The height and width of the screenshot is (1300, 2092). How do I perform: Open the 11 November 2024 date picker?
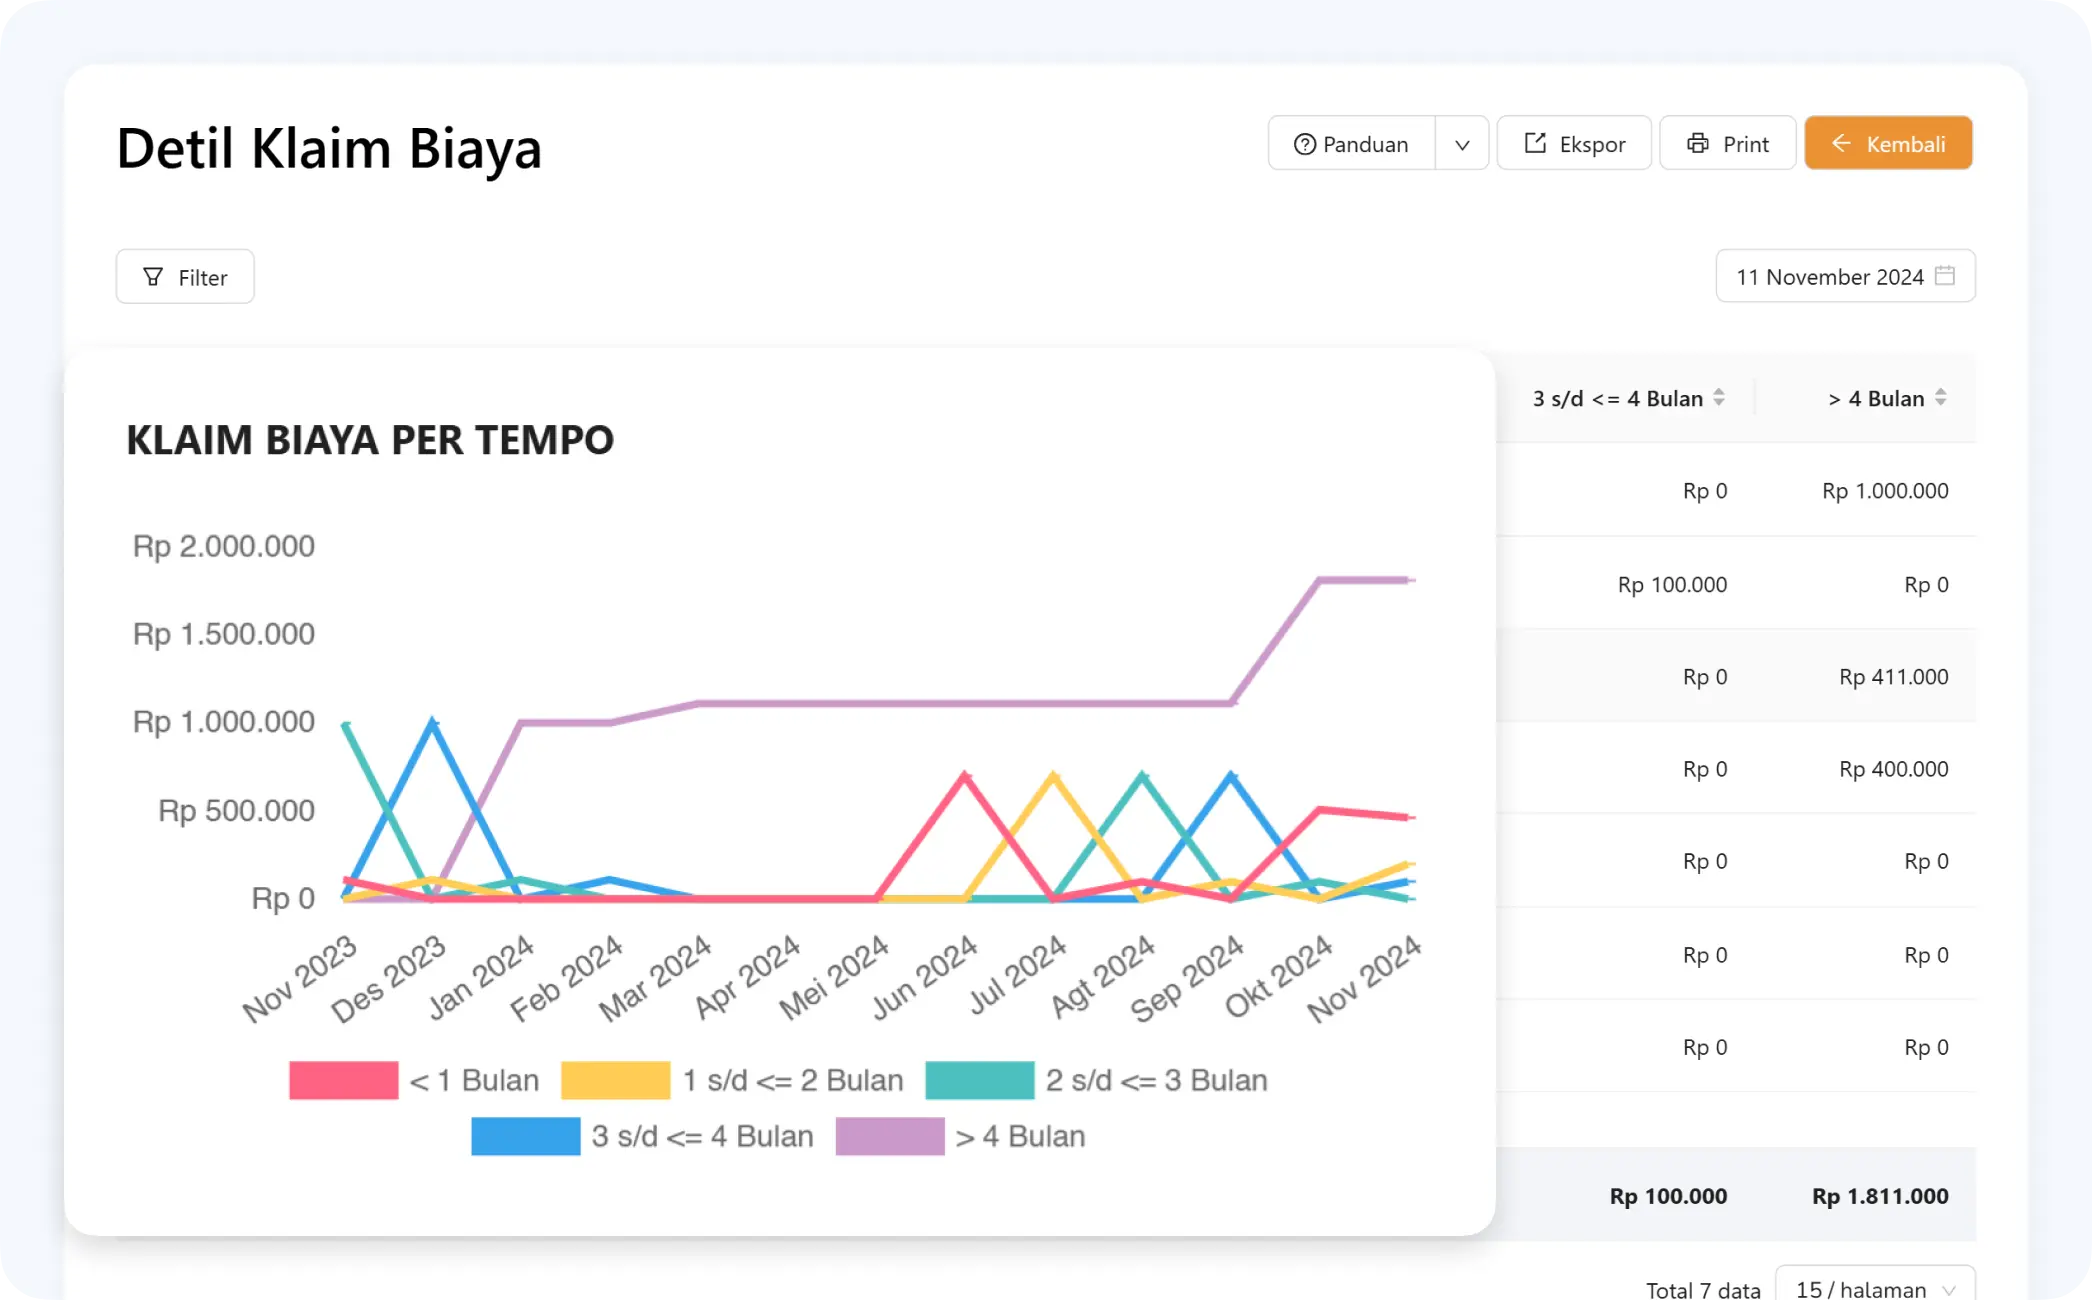[1845, 276]
